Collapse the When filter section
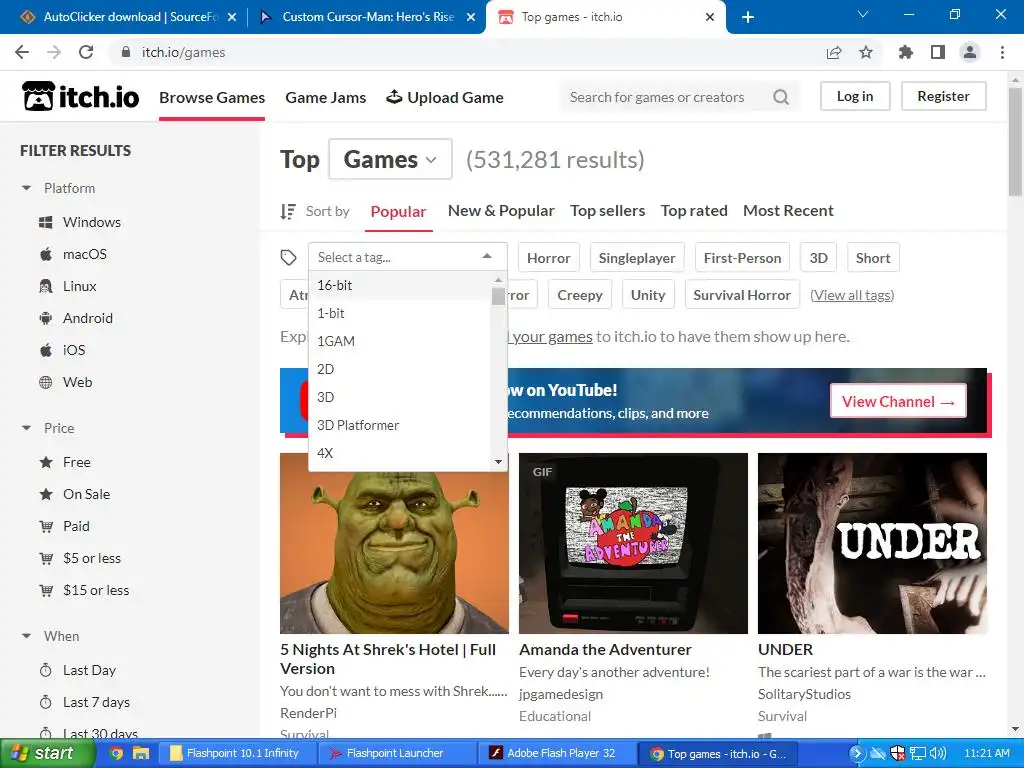Image resolution: width=1024 pixels, height=768 pixels. pos(26,636)
